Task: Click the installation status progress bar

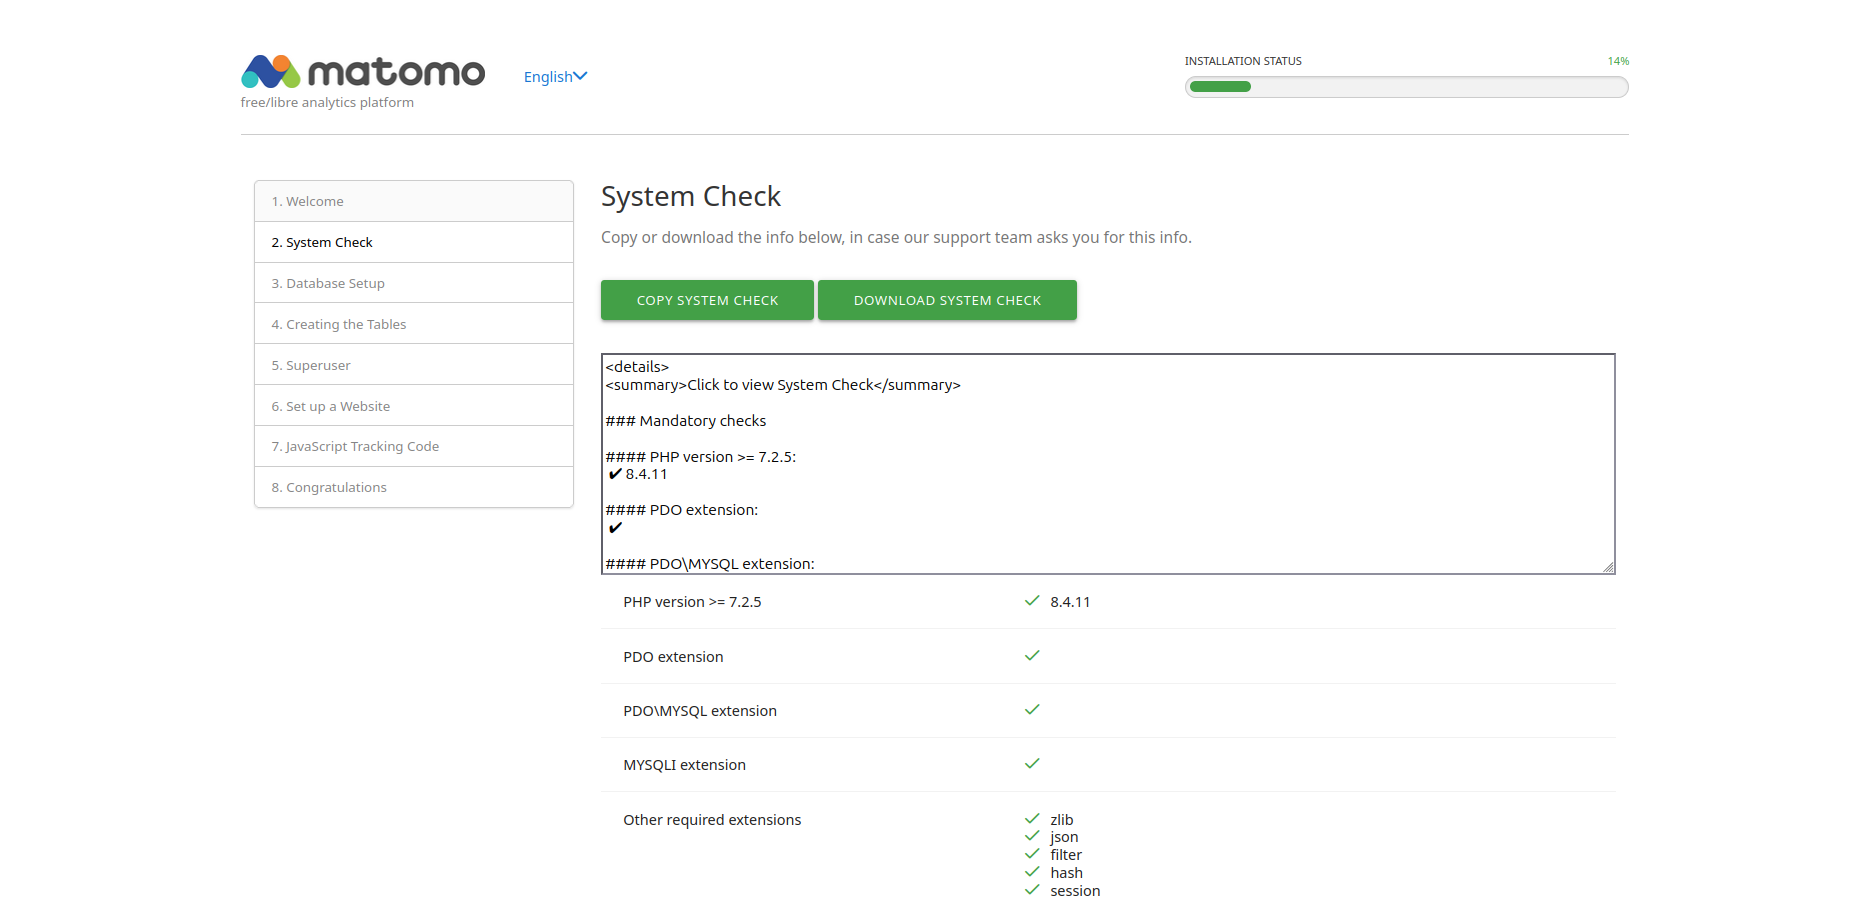Action: point(1406,87)
